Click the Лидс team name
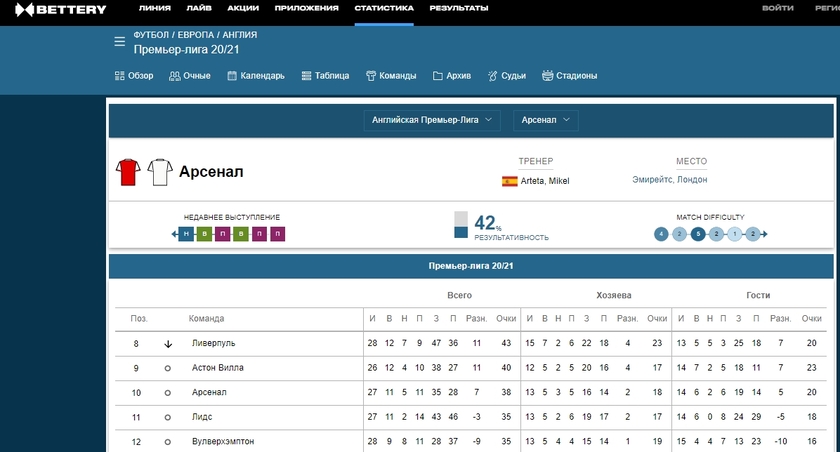Screen dimensions: 840x452 (202, 417)
